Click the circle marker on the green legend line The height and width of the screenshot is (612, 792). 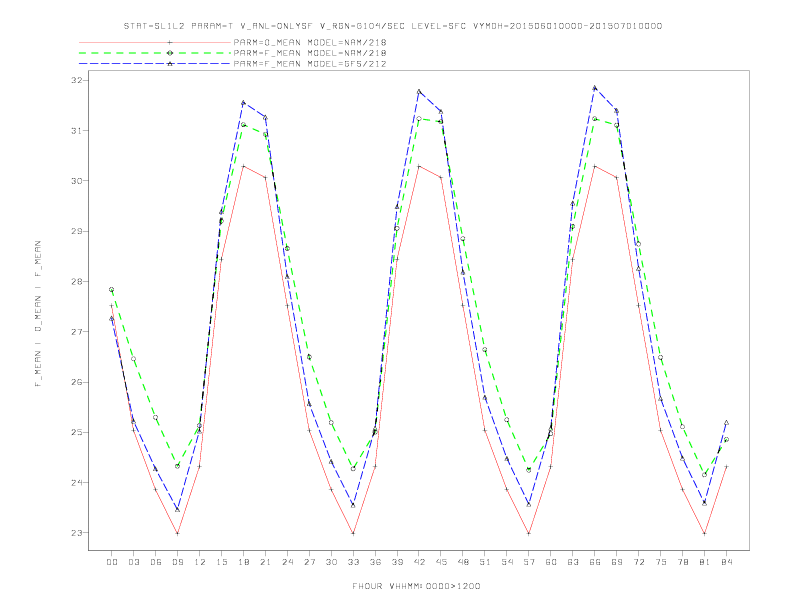pos(170,53)
